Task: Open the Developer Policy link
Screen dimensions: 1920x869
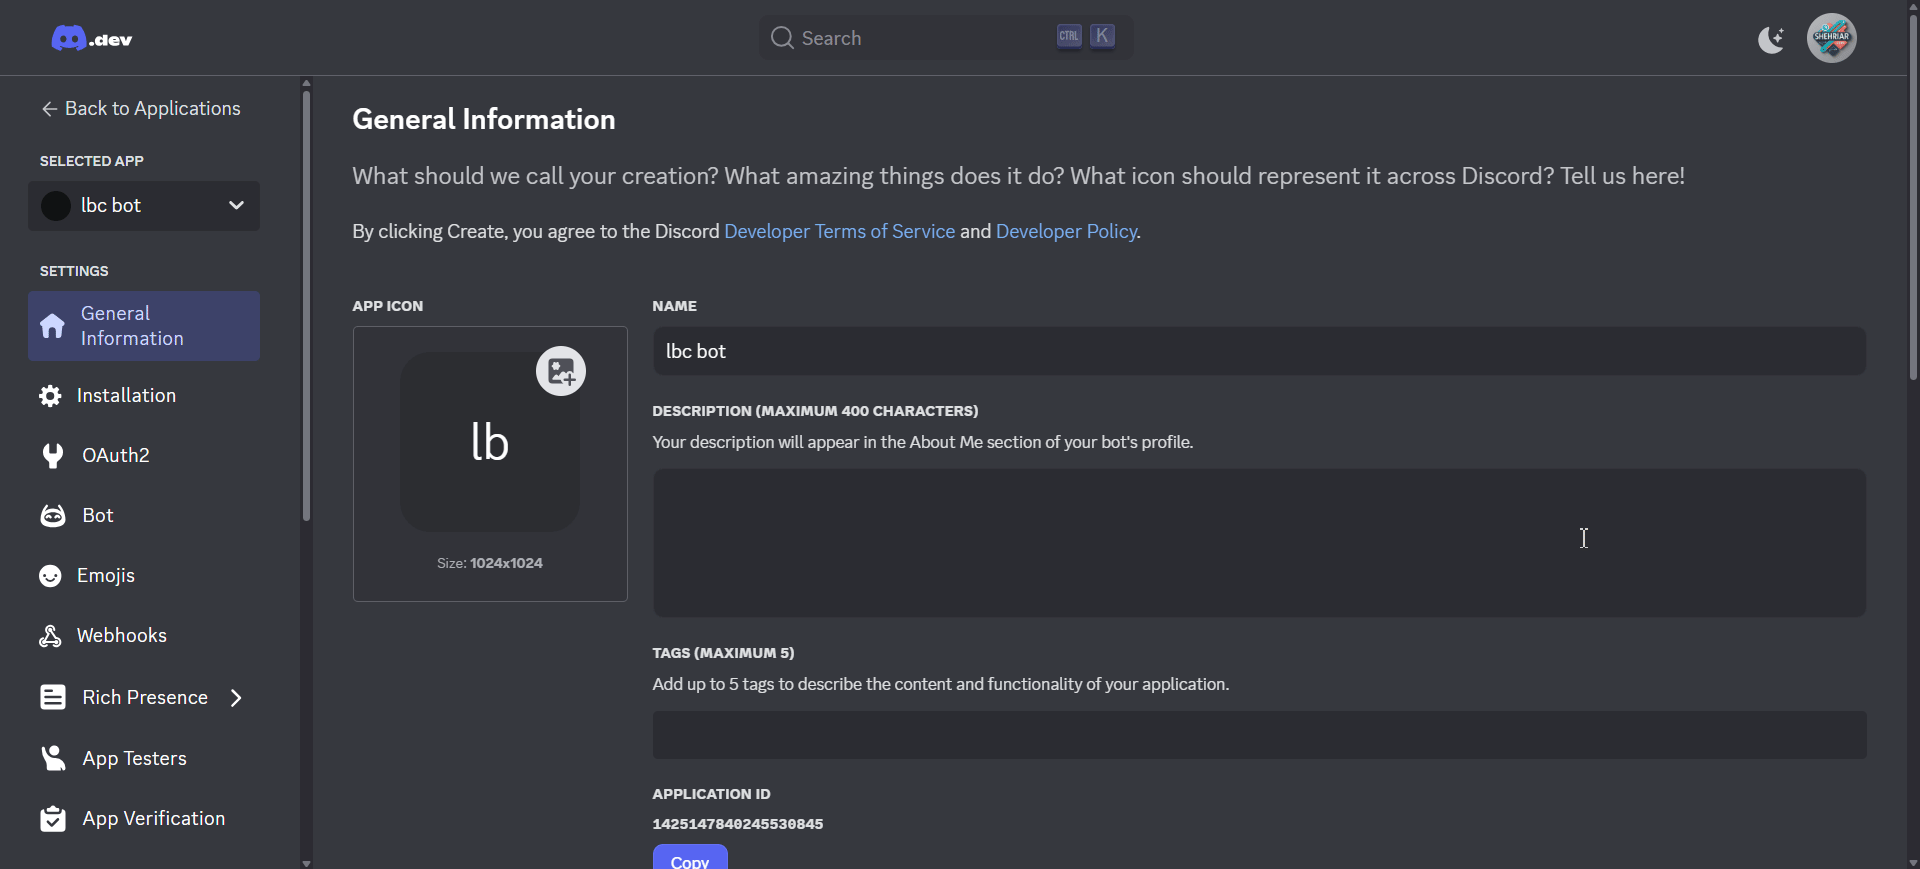Action: click(1066, 232)
